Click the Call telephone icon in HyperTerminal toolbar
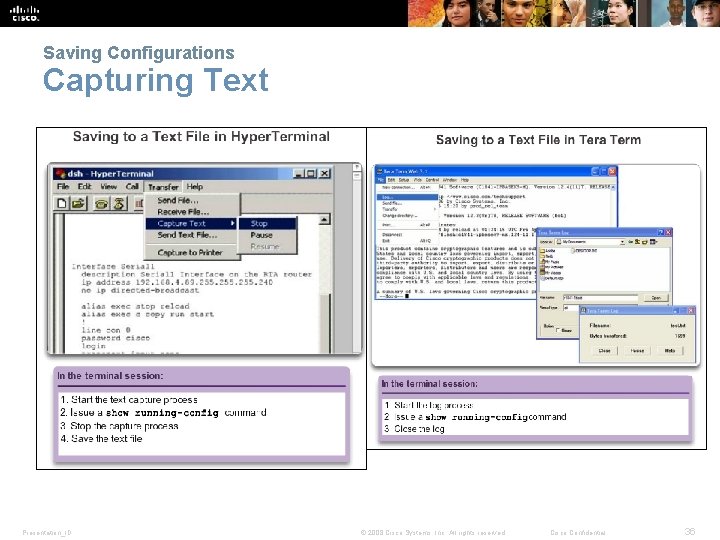This screenshot has width=720, height=540. 101,203
